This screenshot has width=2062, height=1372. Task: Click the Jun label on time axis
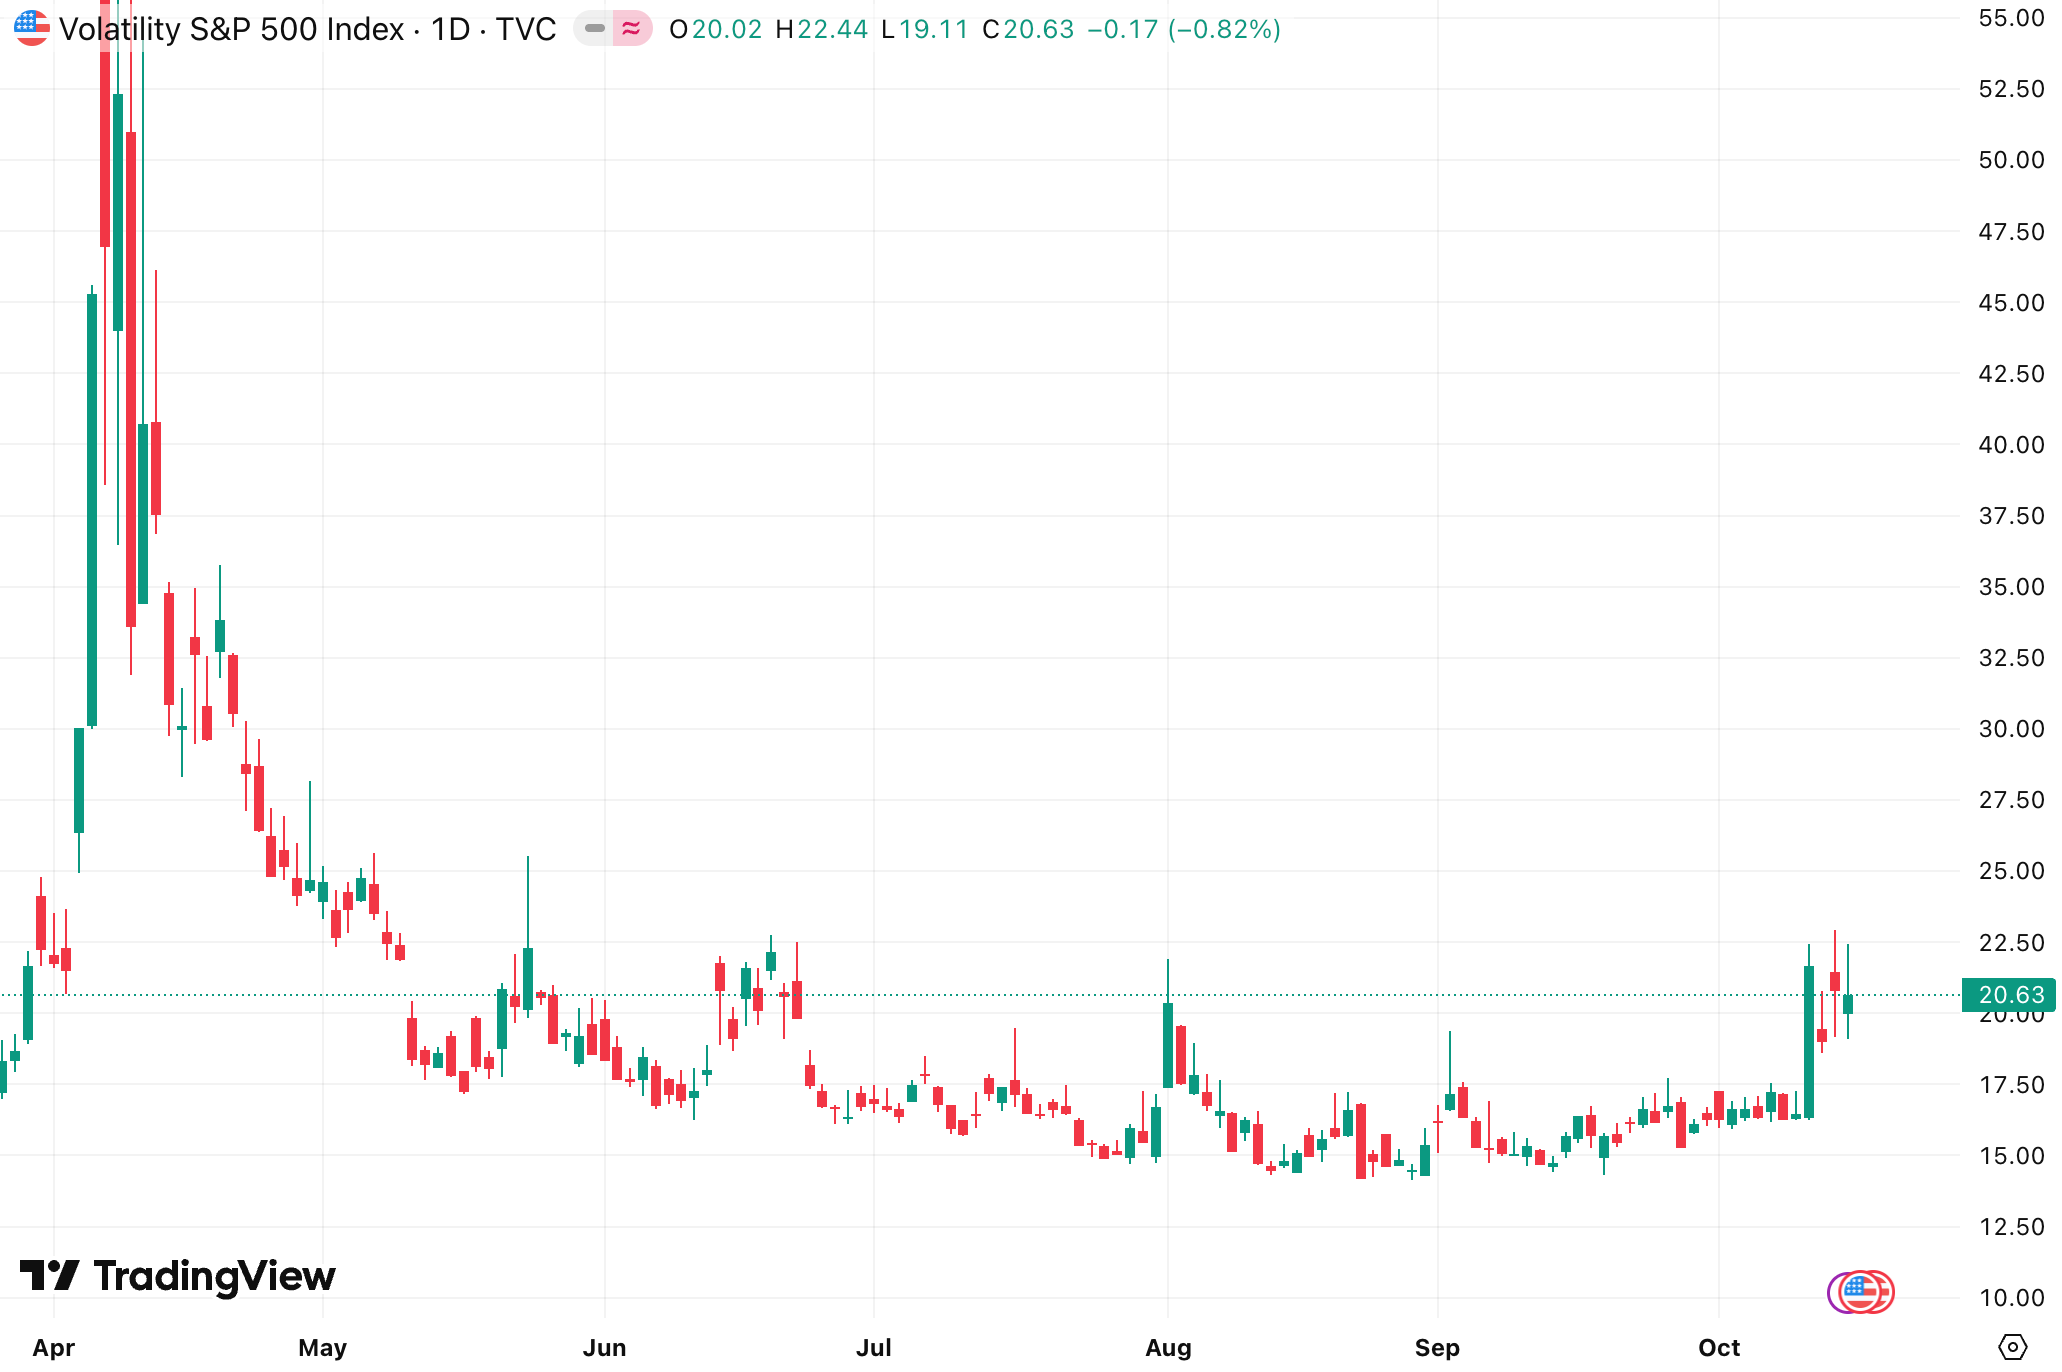[x=604, y=1347]
